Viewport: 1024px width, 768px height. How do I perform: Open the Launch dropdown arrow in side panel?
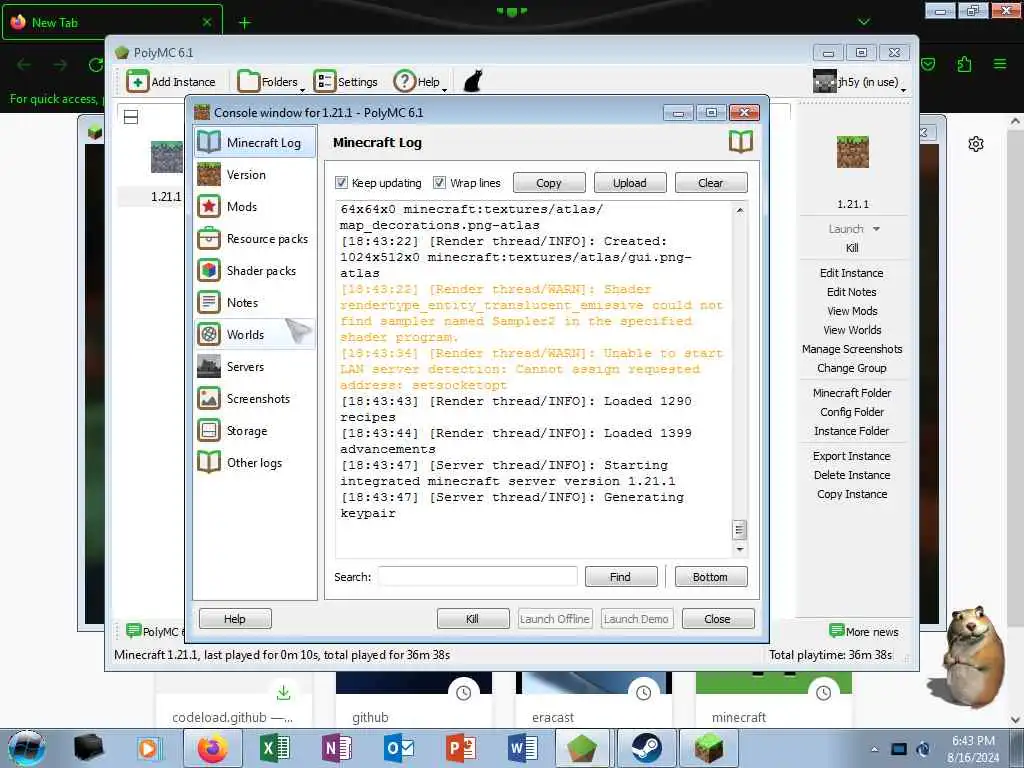876,229
